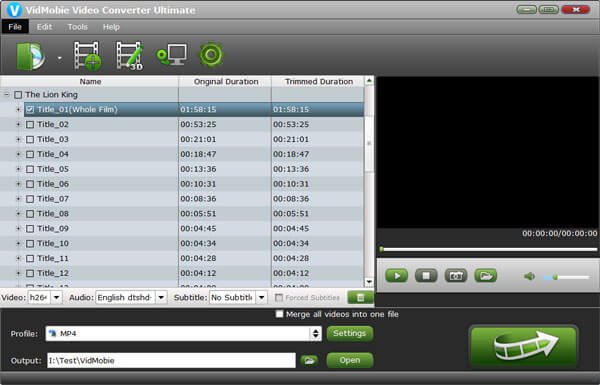
Task: Open the Tools menu
Action: pyautogui.click(x=78, y=27)
